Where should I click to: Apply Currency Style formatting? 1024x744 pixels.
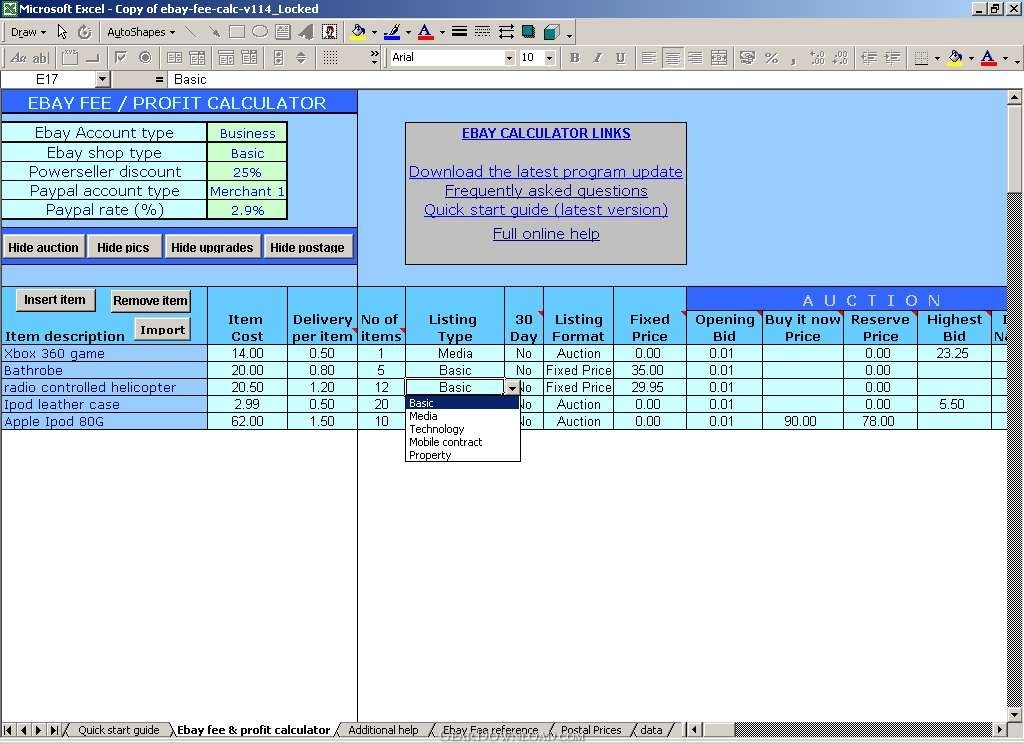pos(747,57)
